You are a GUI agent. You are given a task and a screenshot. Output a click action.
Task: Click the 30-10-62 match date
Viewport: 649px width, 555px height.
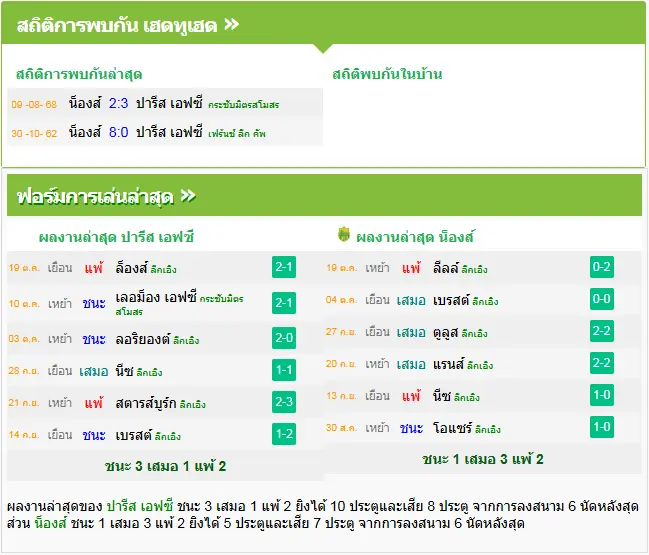pos(34,133)
